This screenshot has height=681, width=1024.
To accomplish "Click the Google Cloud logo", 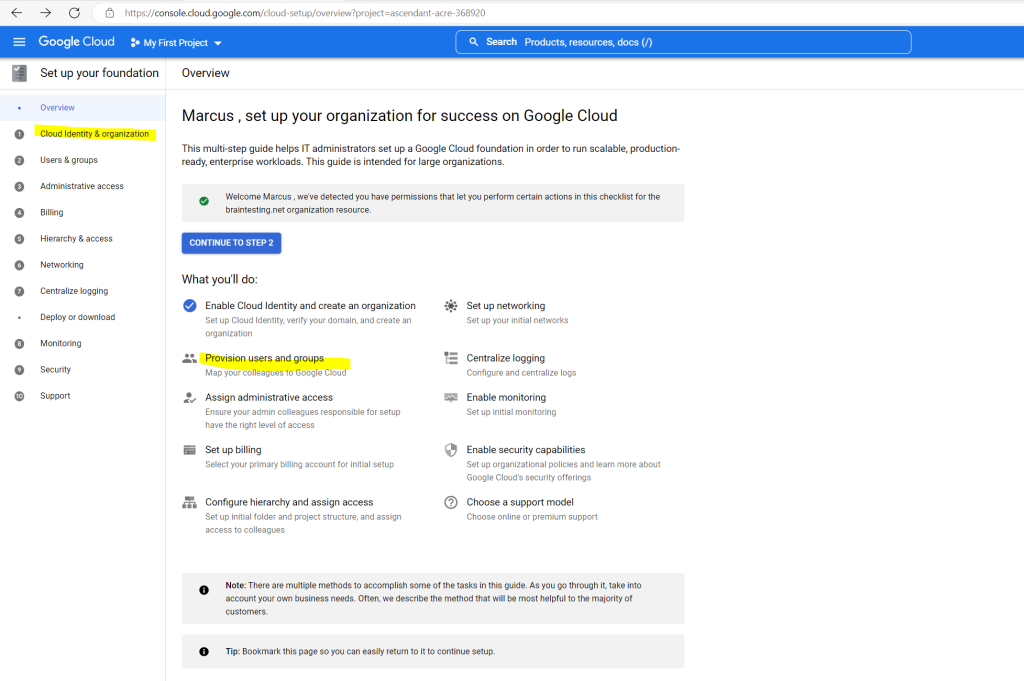I will coord(76,42).
